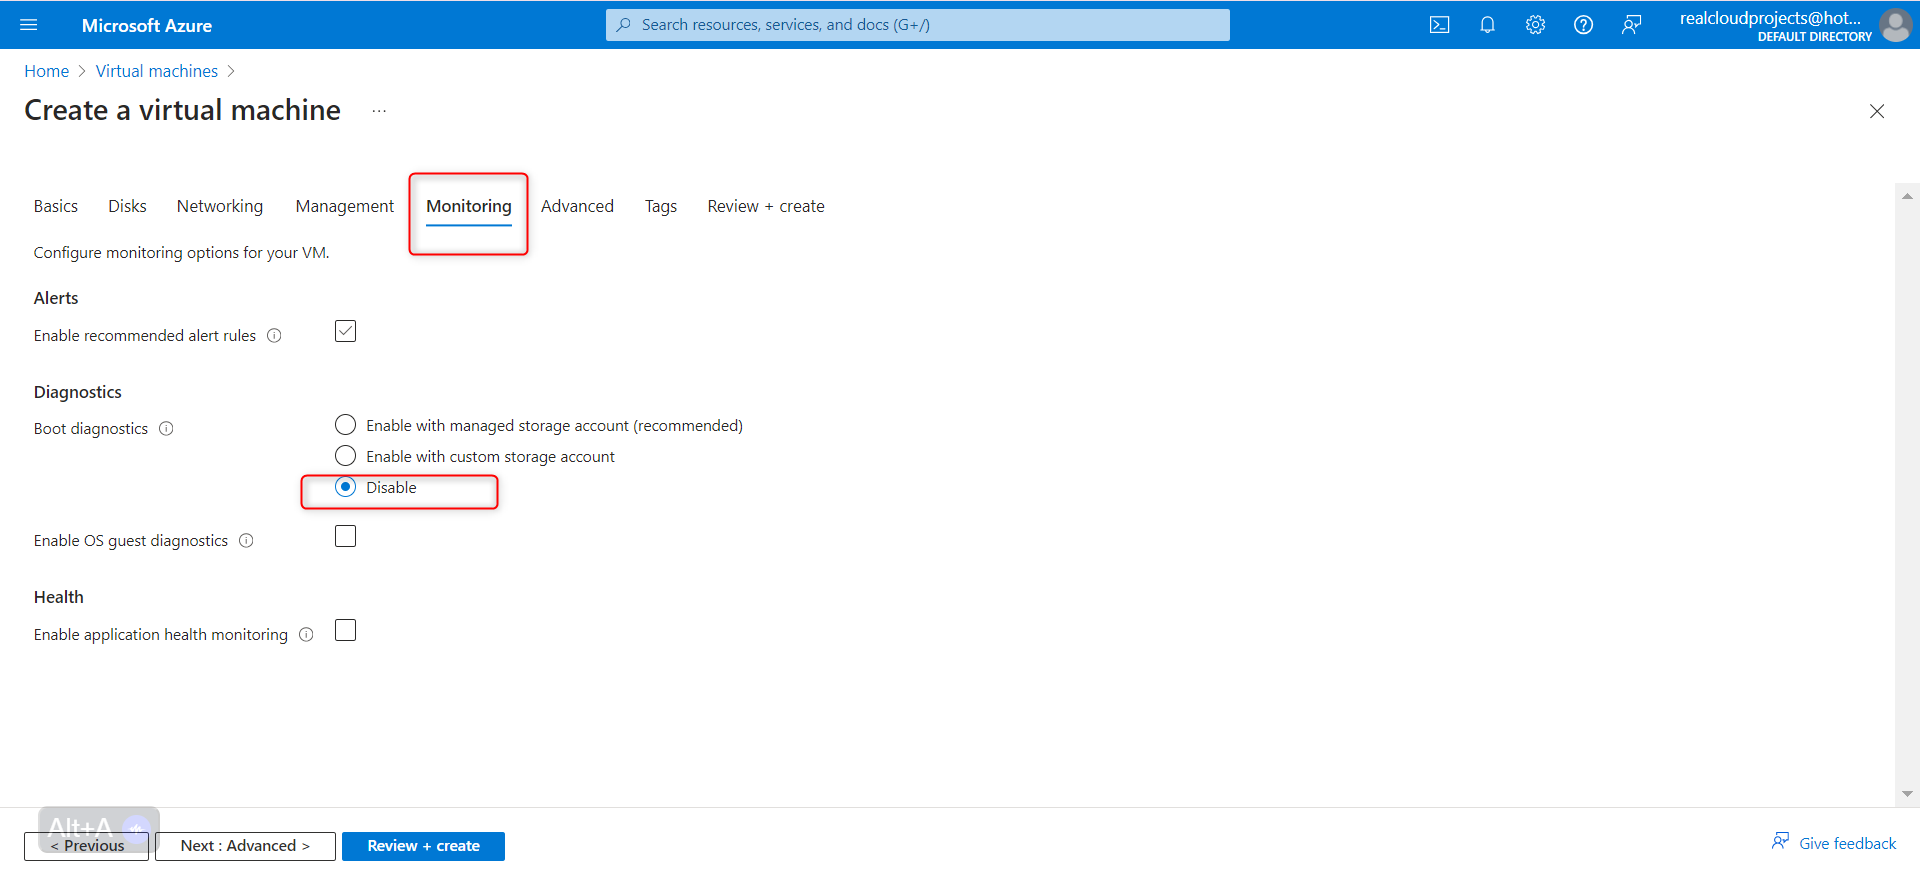This screenshot has width=1920, height=890.
Task: Open portal settings gear
Action: coord(1535,25)
